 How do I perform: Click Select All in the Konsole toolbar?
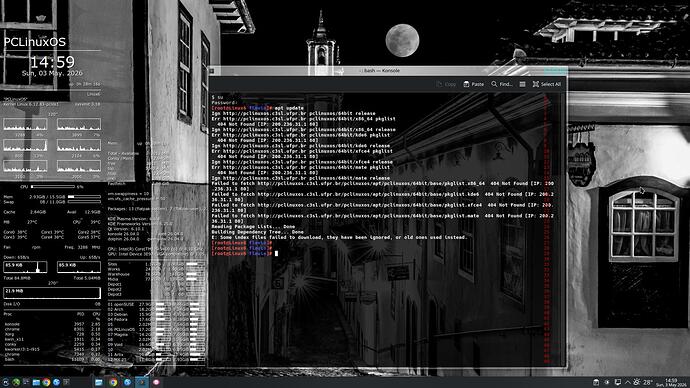click(547, 84)
